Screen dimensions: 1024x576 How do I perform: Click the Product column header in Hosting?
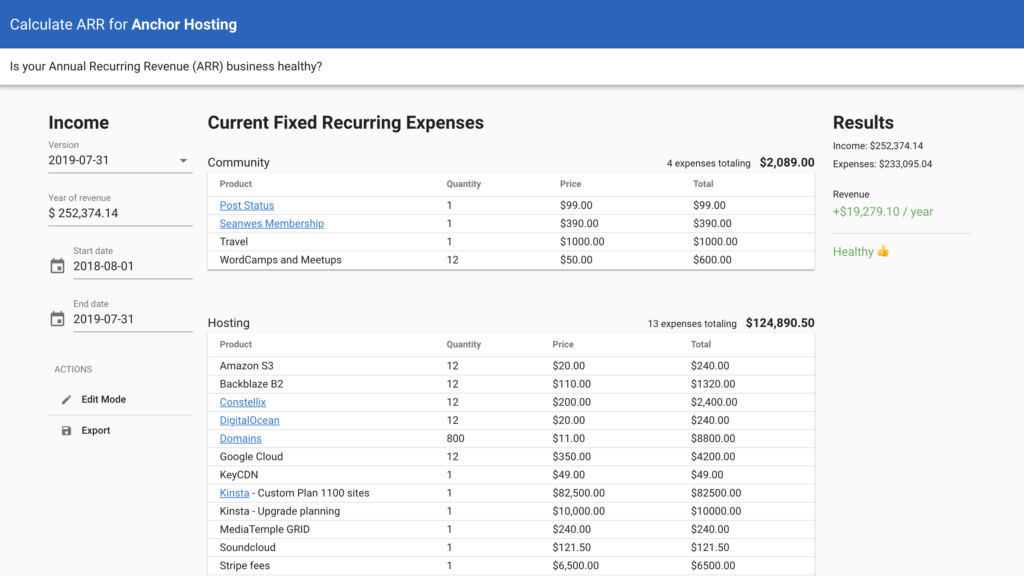236,345
